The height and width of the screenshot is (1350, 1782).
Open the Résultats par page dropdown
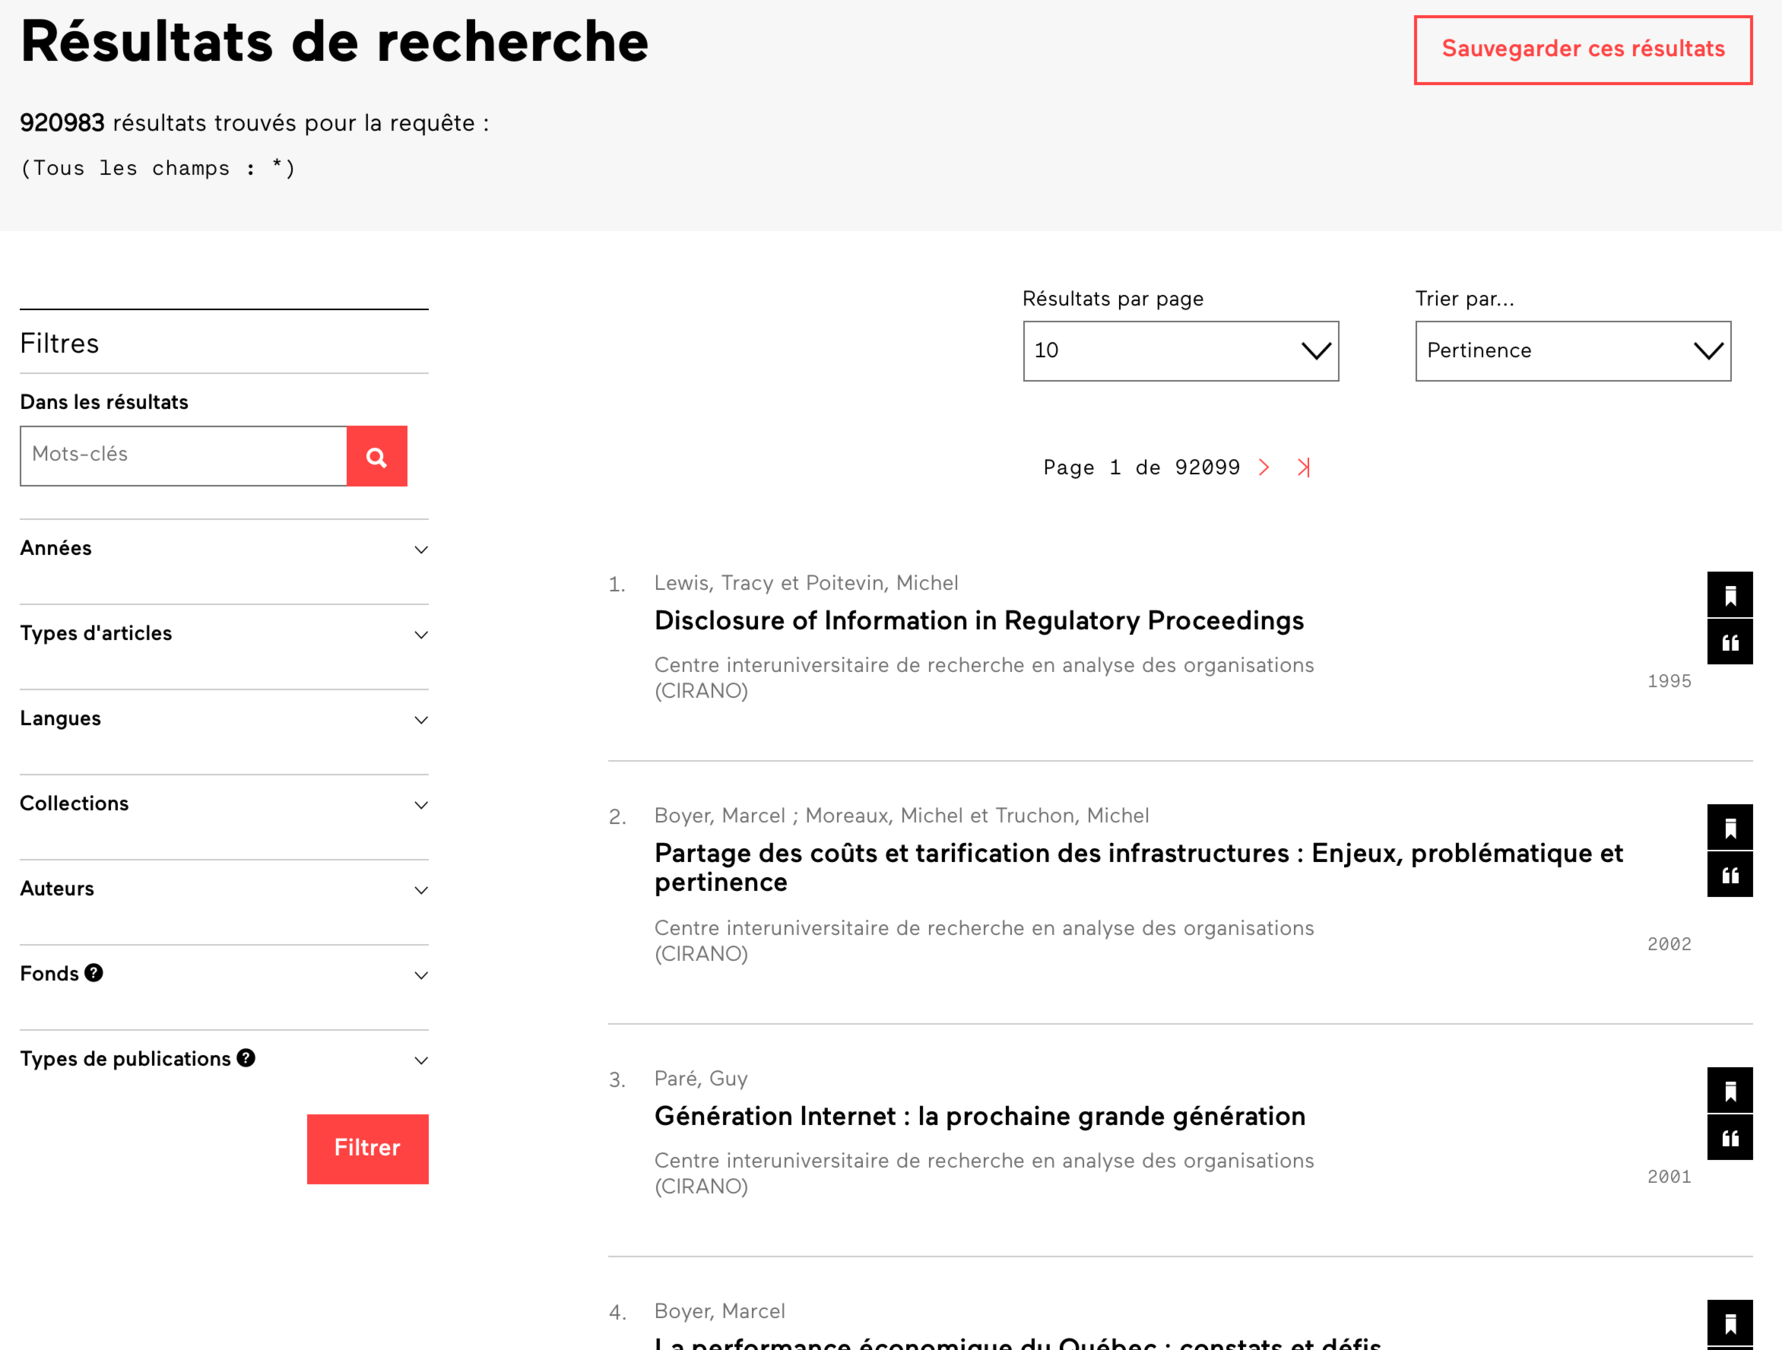click(1180, 351)
